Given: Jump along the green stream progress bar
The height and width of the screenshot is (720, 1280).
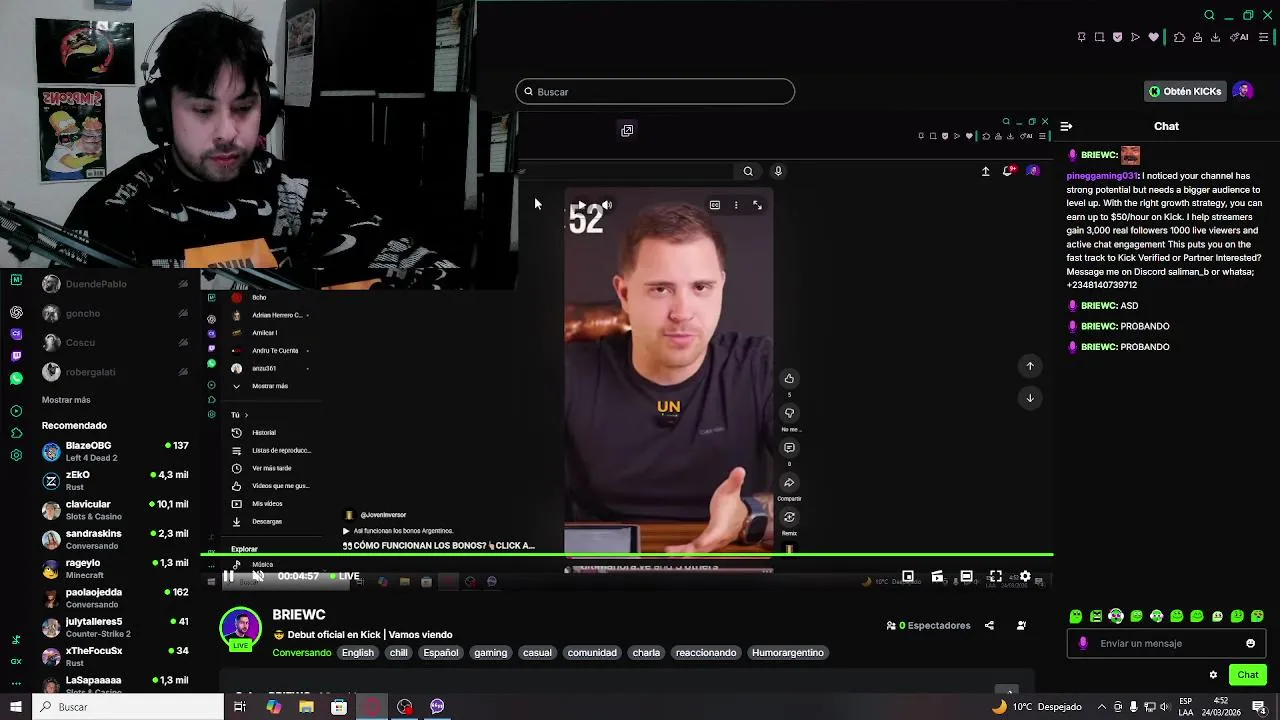Looking at the screenshot, I should 627,554.
